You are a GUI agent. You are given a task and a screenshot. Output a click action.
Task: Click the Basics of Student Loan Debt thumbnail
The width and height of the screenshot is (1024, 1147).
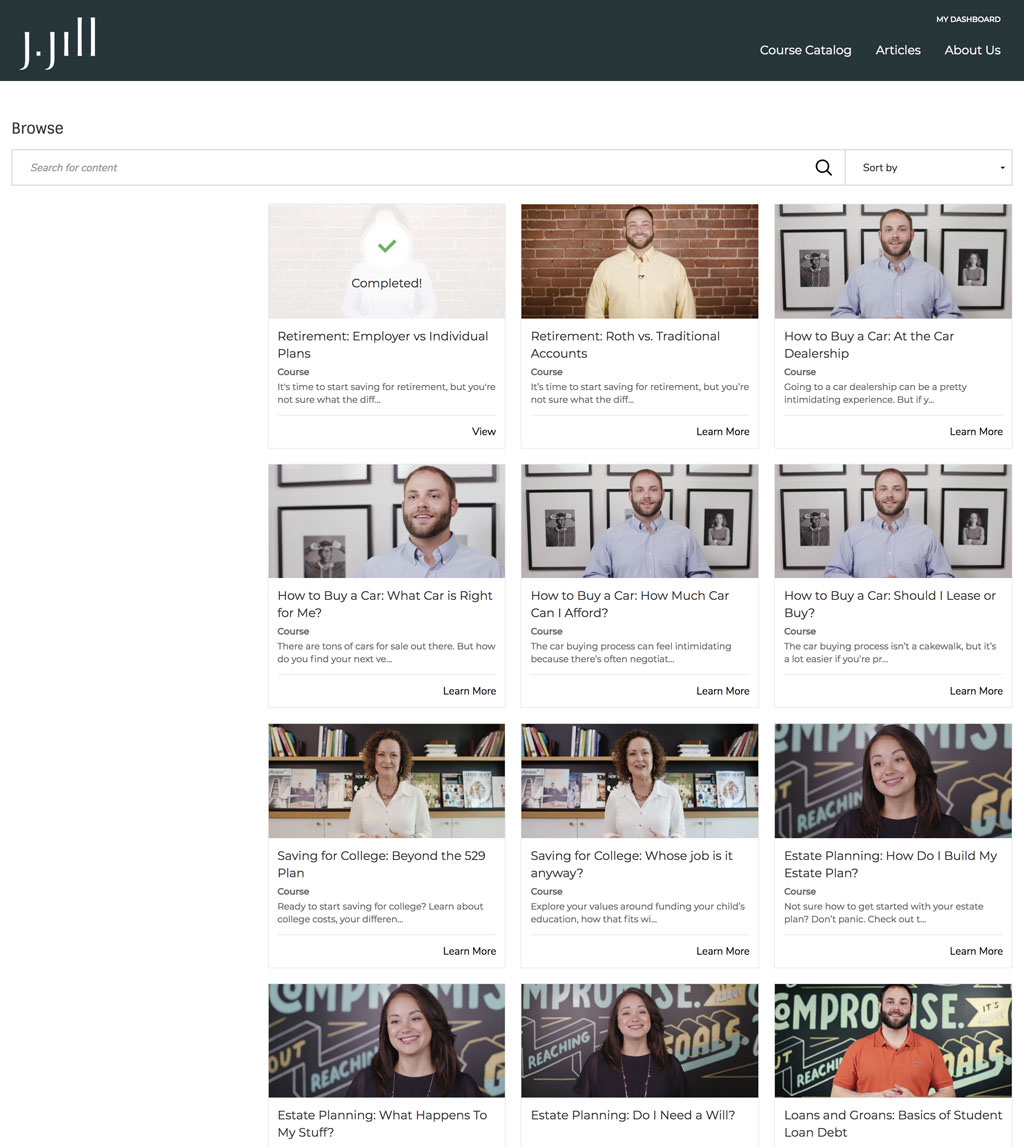pos(893,1040)
